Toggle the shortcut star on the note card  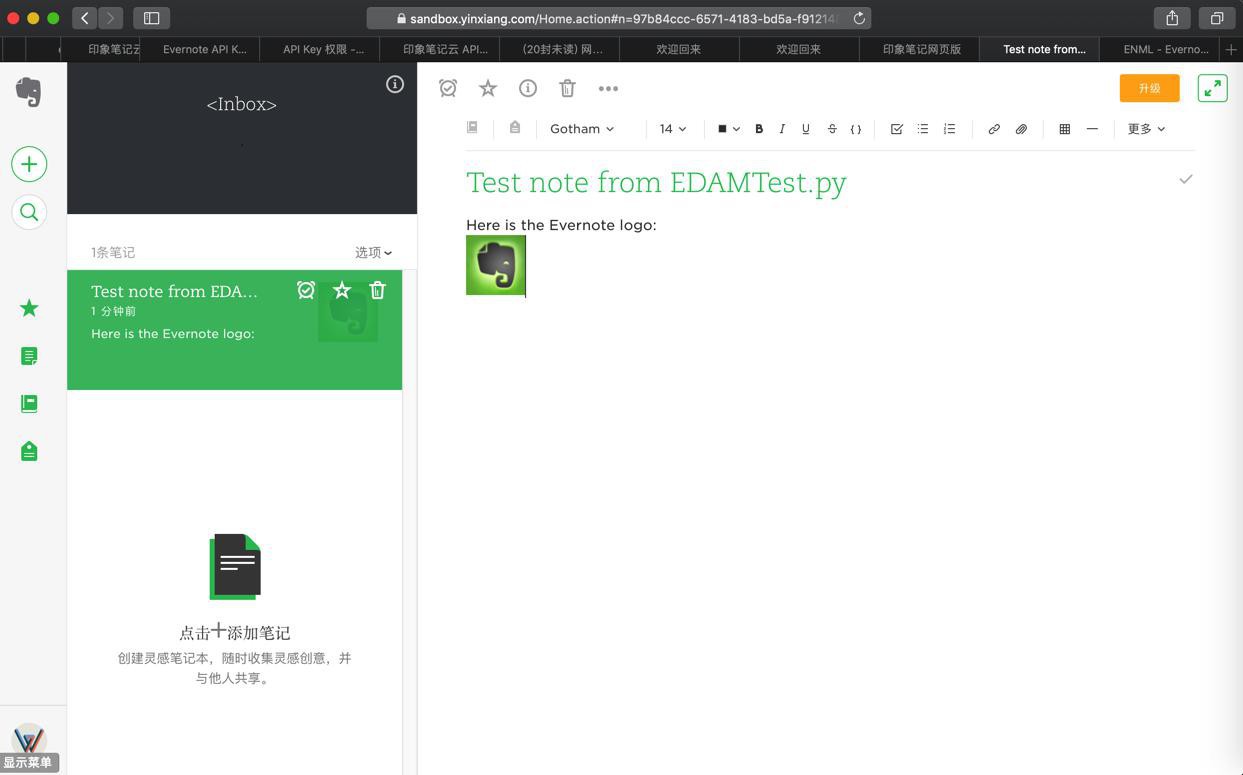click(342, 290)
